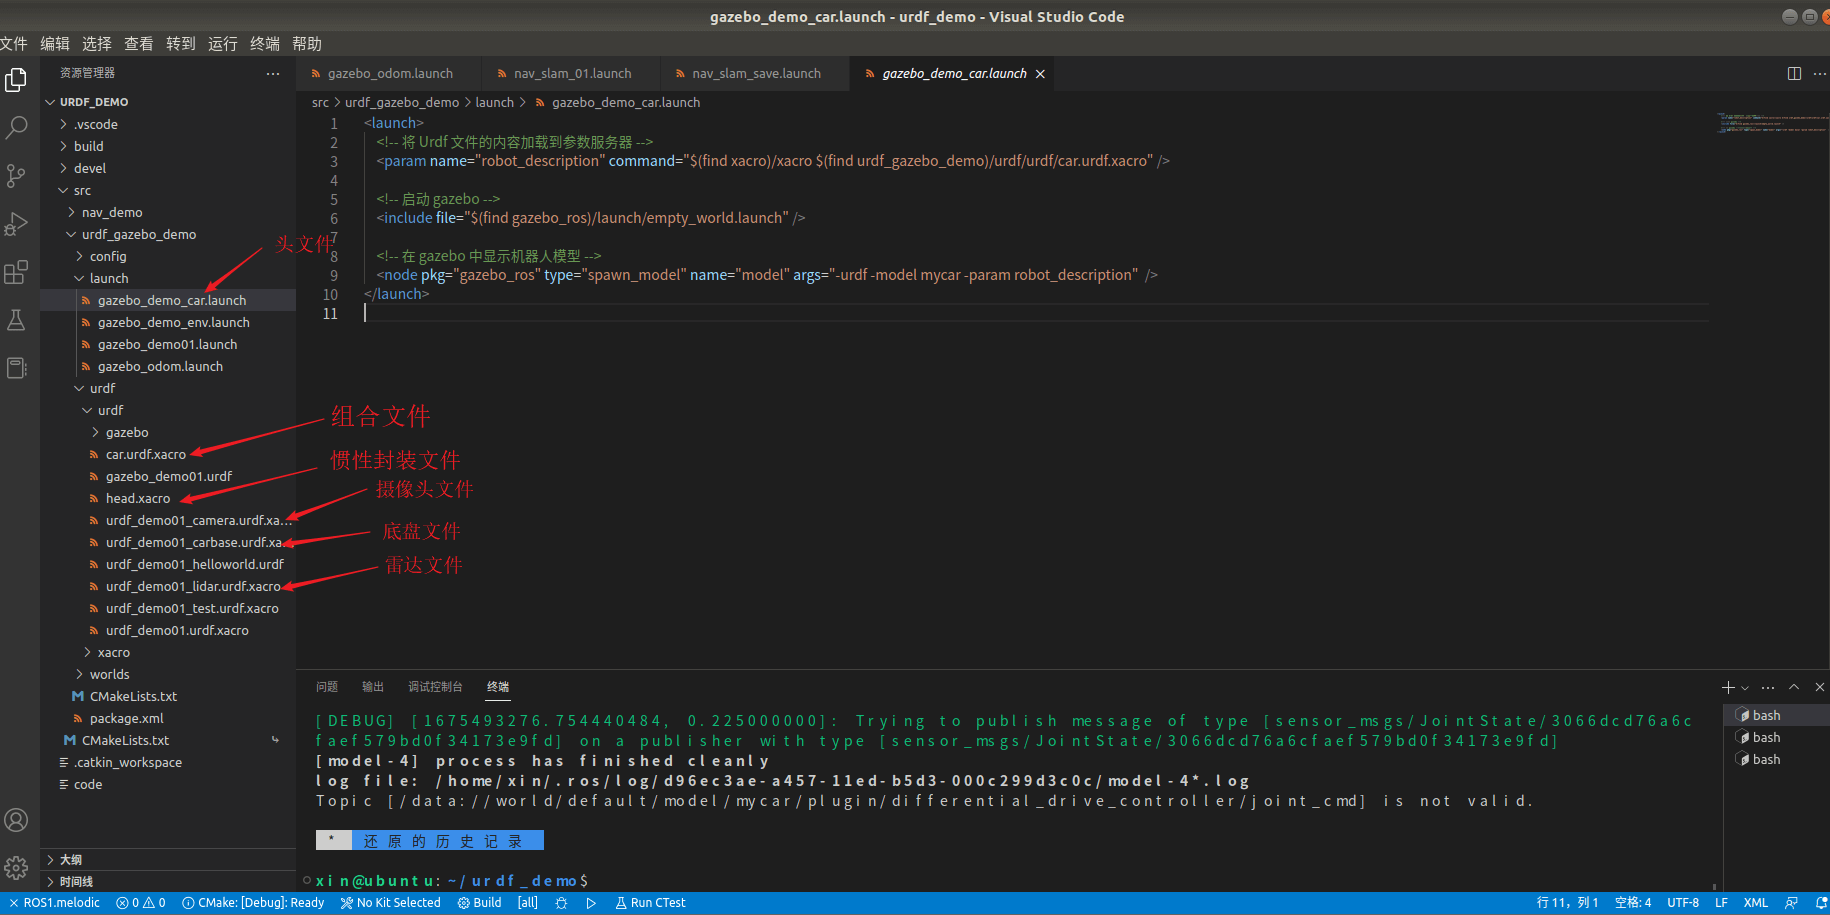Screen dimensions: 1830x915
Task: Click CMake Build button in status bar
Action: [480, 903]
